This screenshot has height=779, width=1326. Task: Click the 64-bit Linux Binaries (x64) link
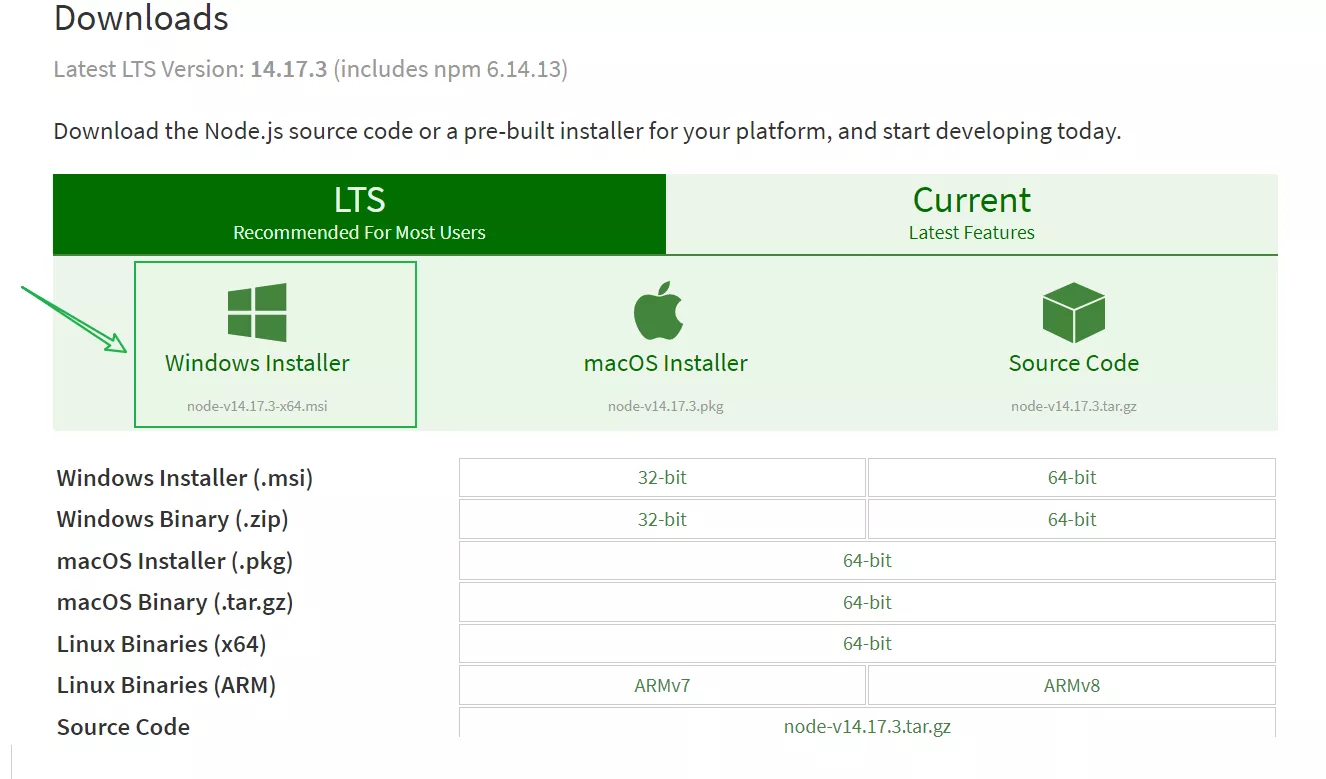click(866, 643)
